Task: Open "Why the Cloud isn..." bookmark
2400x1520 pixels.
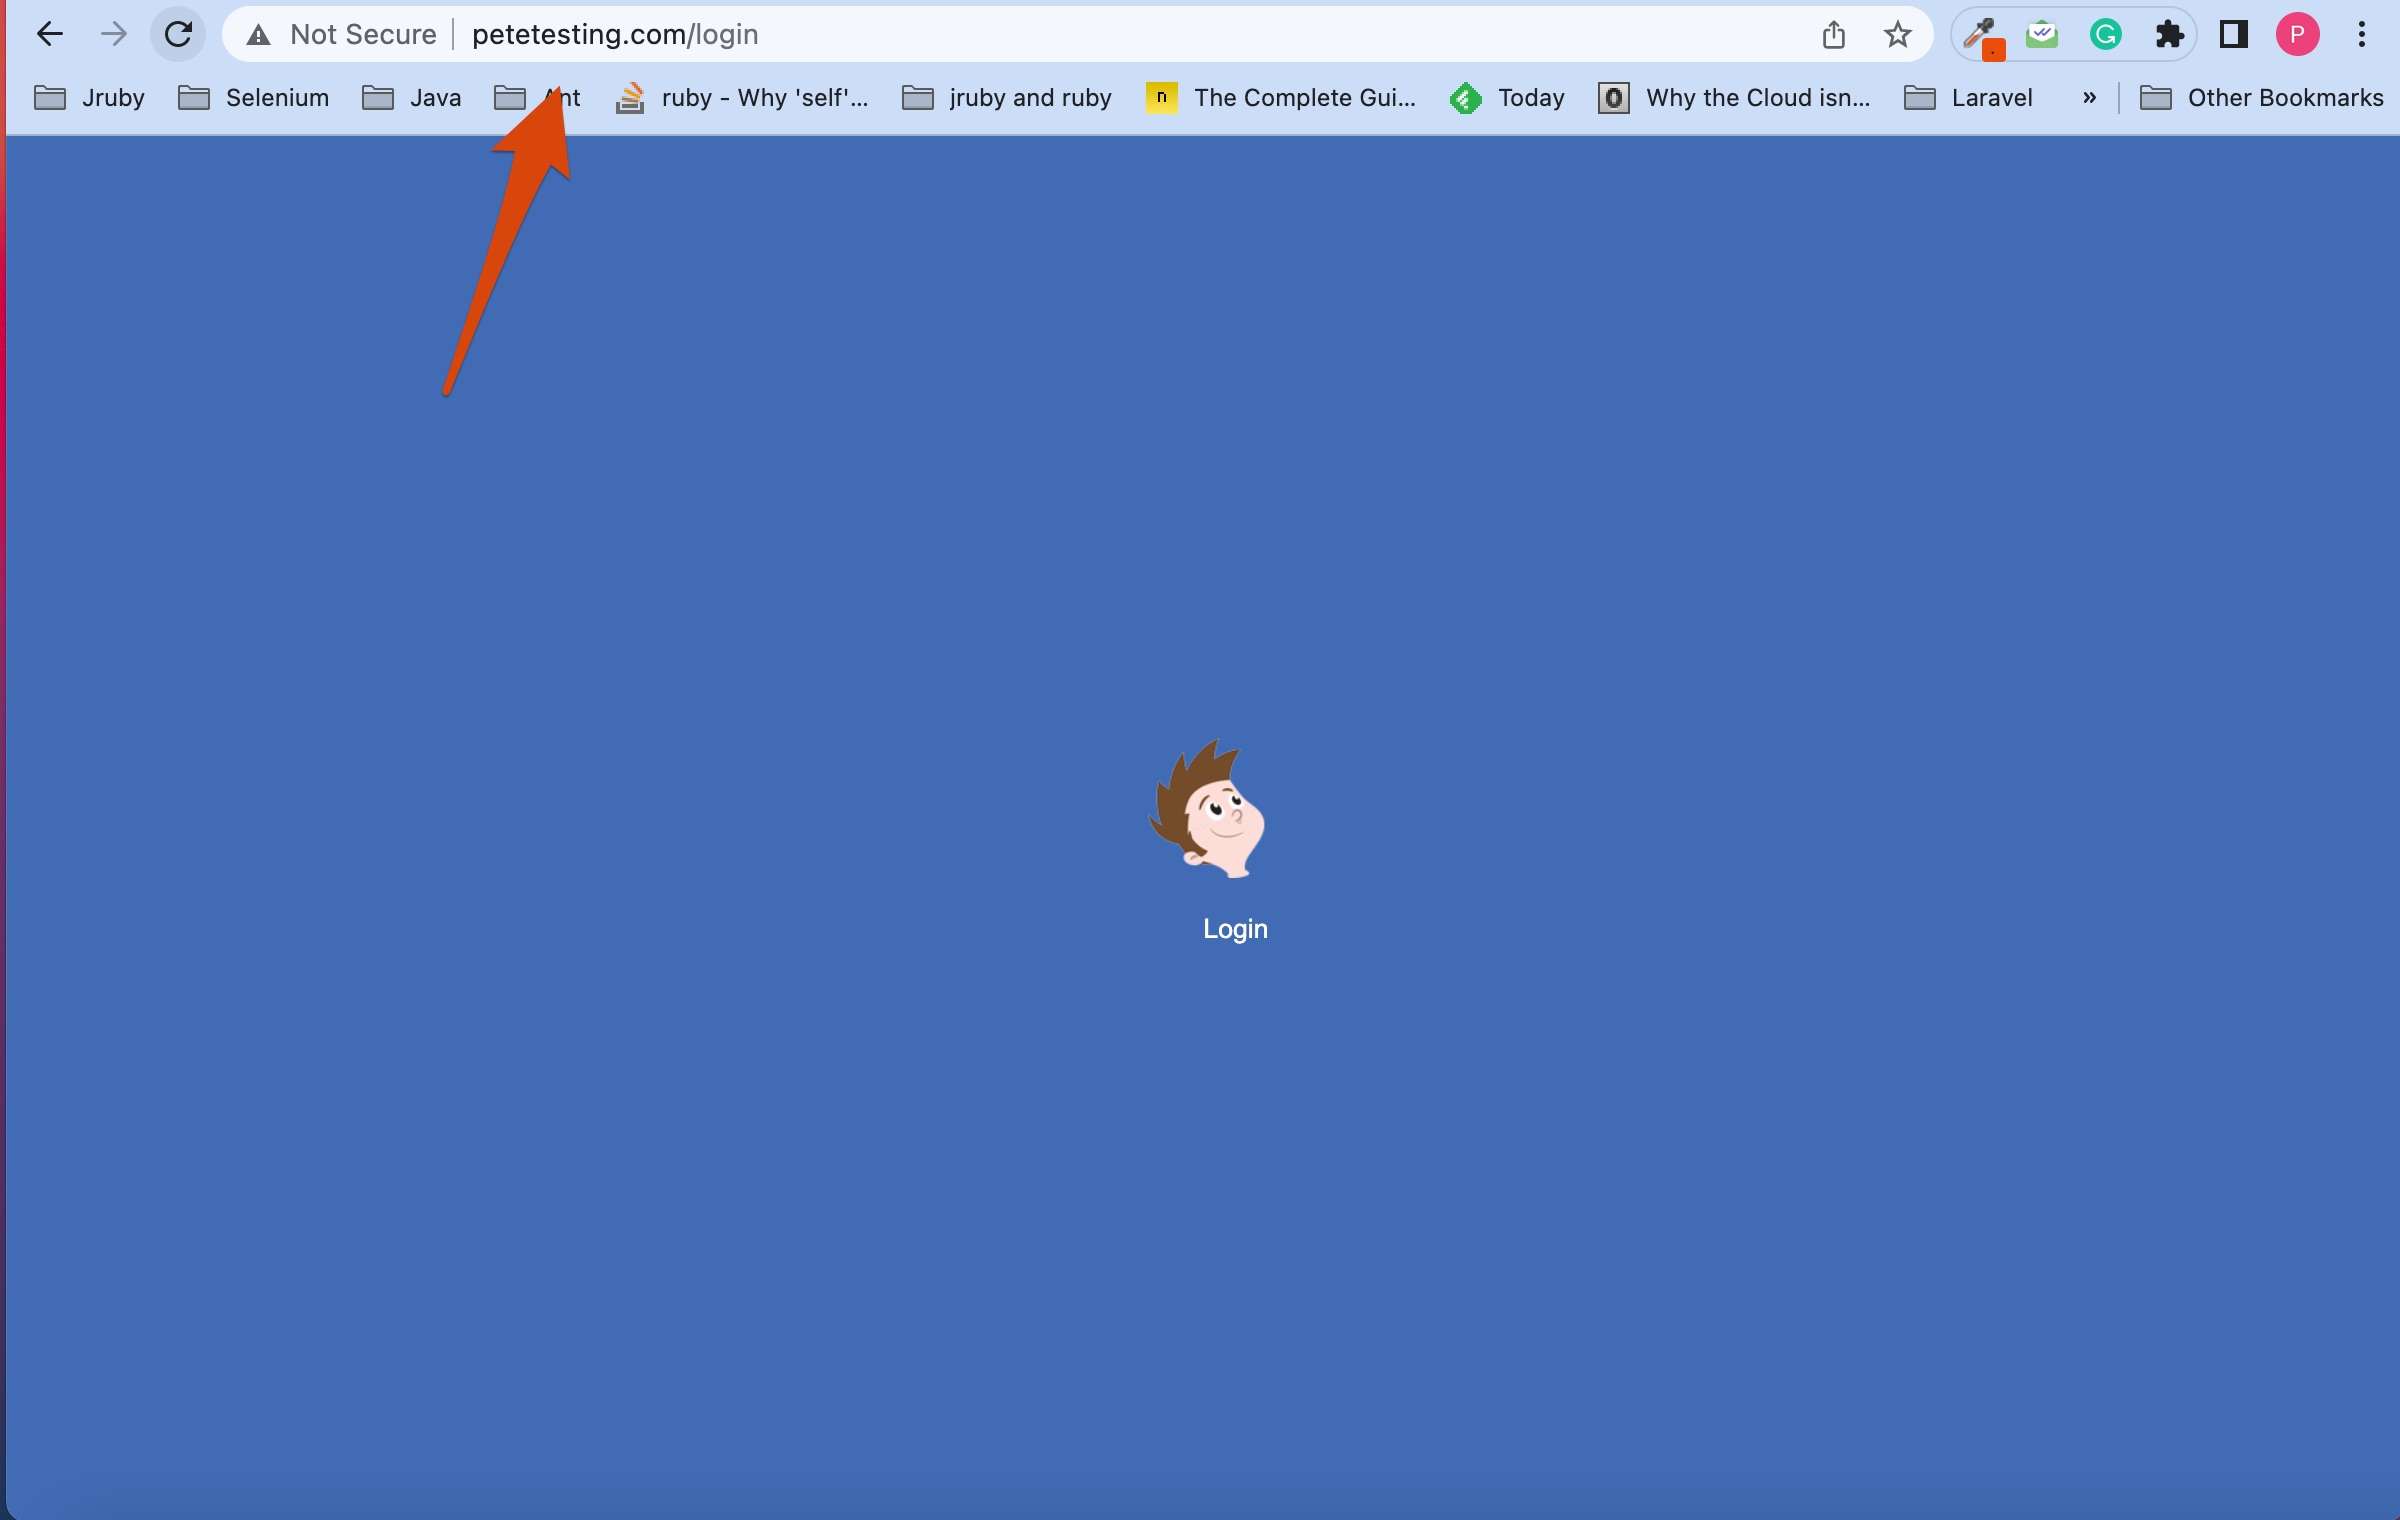Action: pos(1735,98)
